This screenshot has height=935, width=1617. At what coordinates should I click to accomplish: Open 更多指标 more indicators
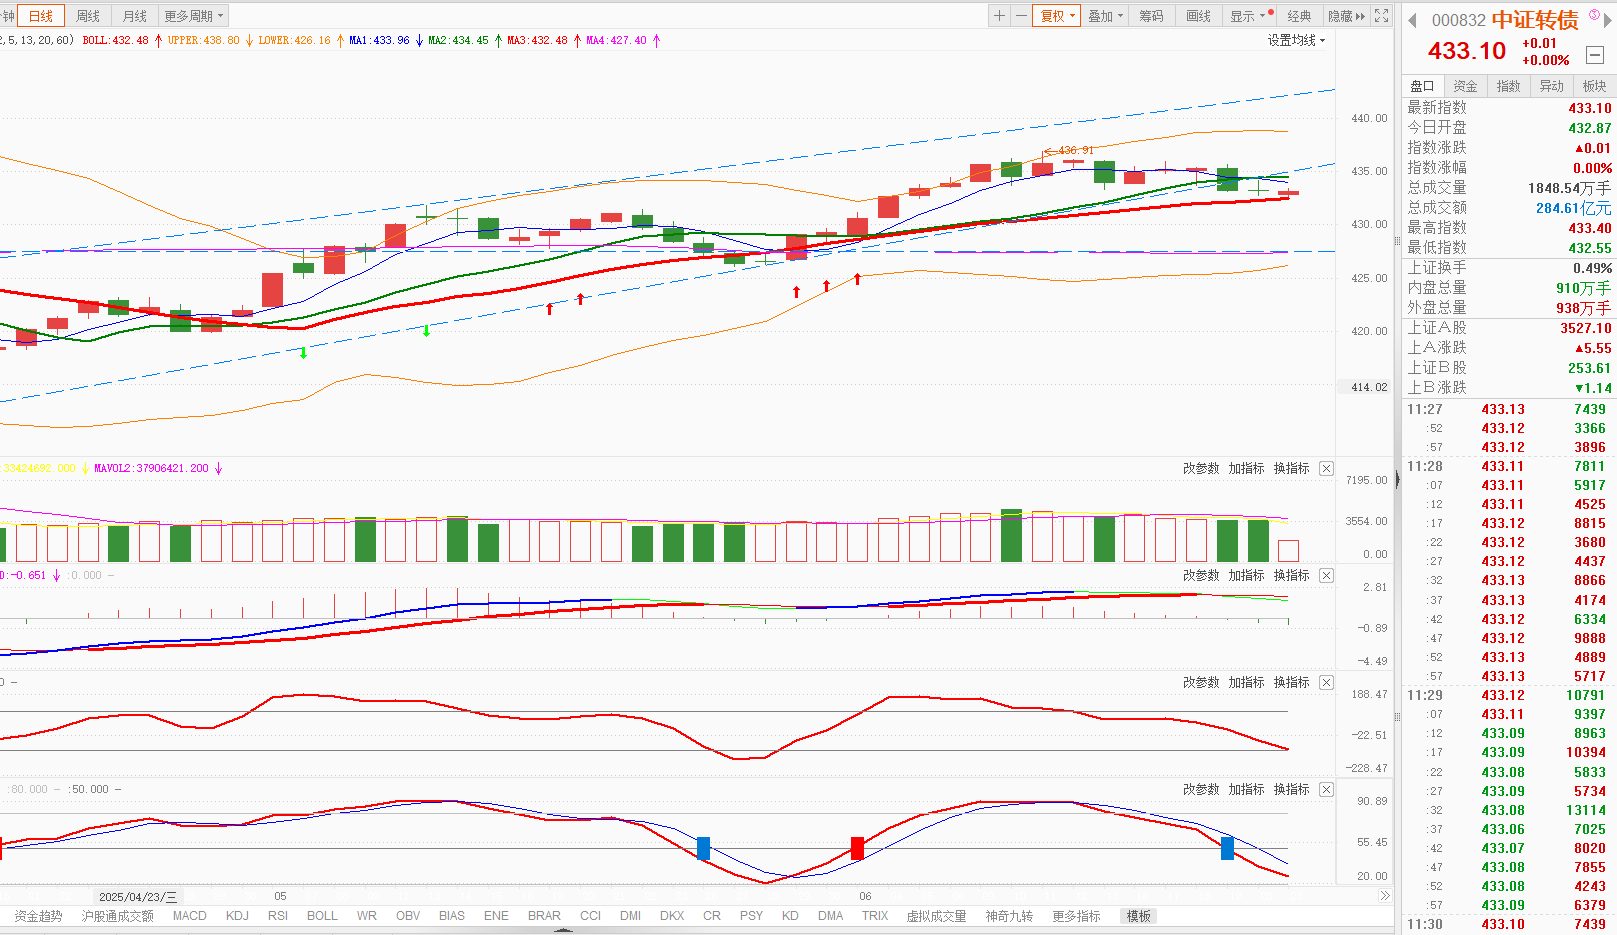pos(1076,916)
